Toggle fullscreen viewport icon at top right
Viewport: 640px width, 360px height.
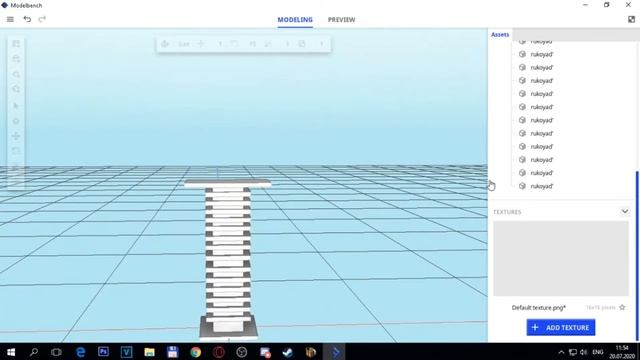pyautogui.click(x=631, y=19)
